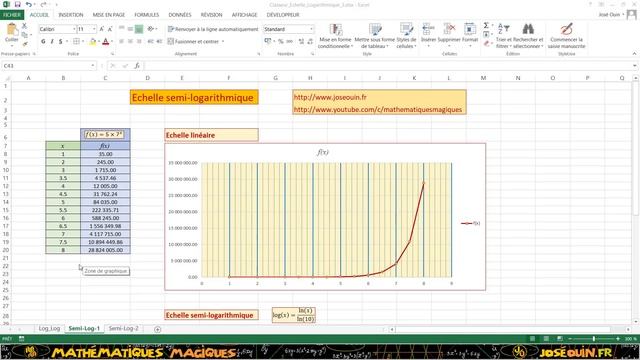640x360 pixels.
Task: Click the thousands separator 000 icon
Action: [x=289, y=41]
